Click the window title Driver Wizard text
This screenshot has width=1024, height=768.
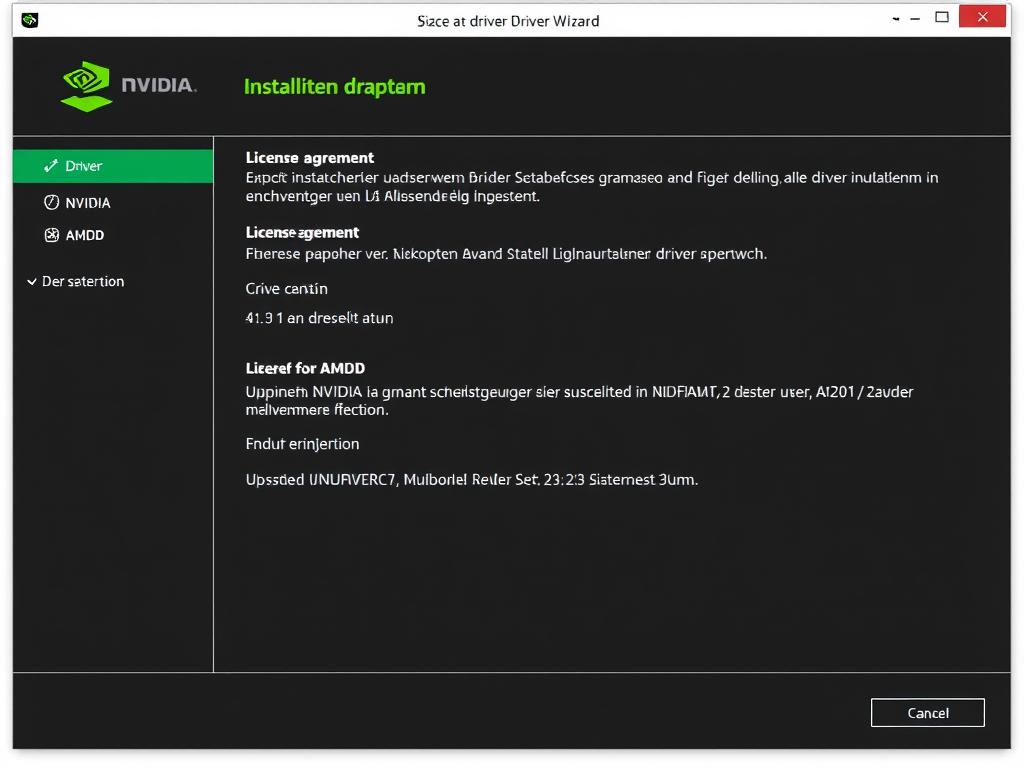click(x=508, y=21)
